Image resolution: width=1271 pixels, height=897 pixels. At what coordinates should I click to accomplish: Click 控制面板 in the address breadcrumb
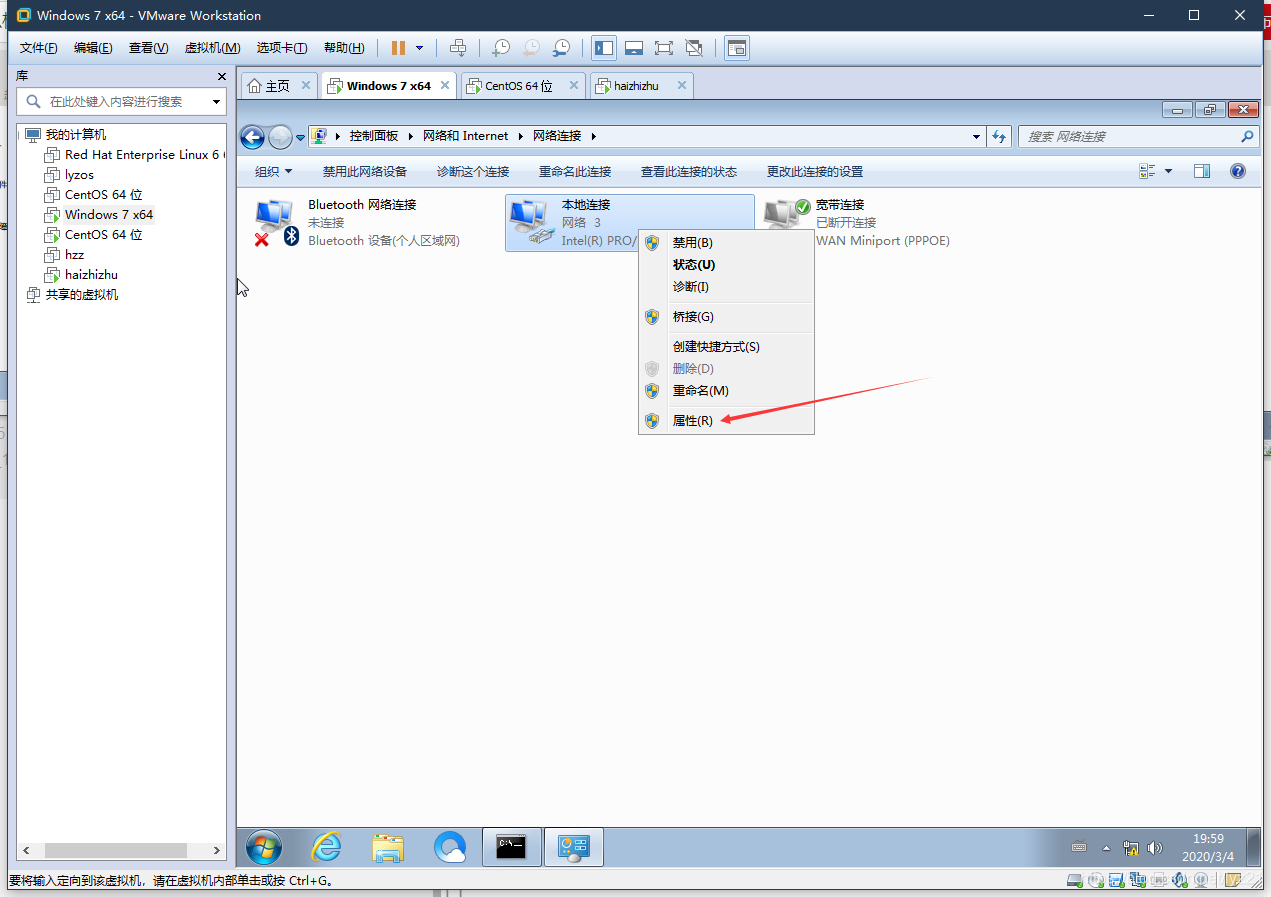tap(374, 136)
